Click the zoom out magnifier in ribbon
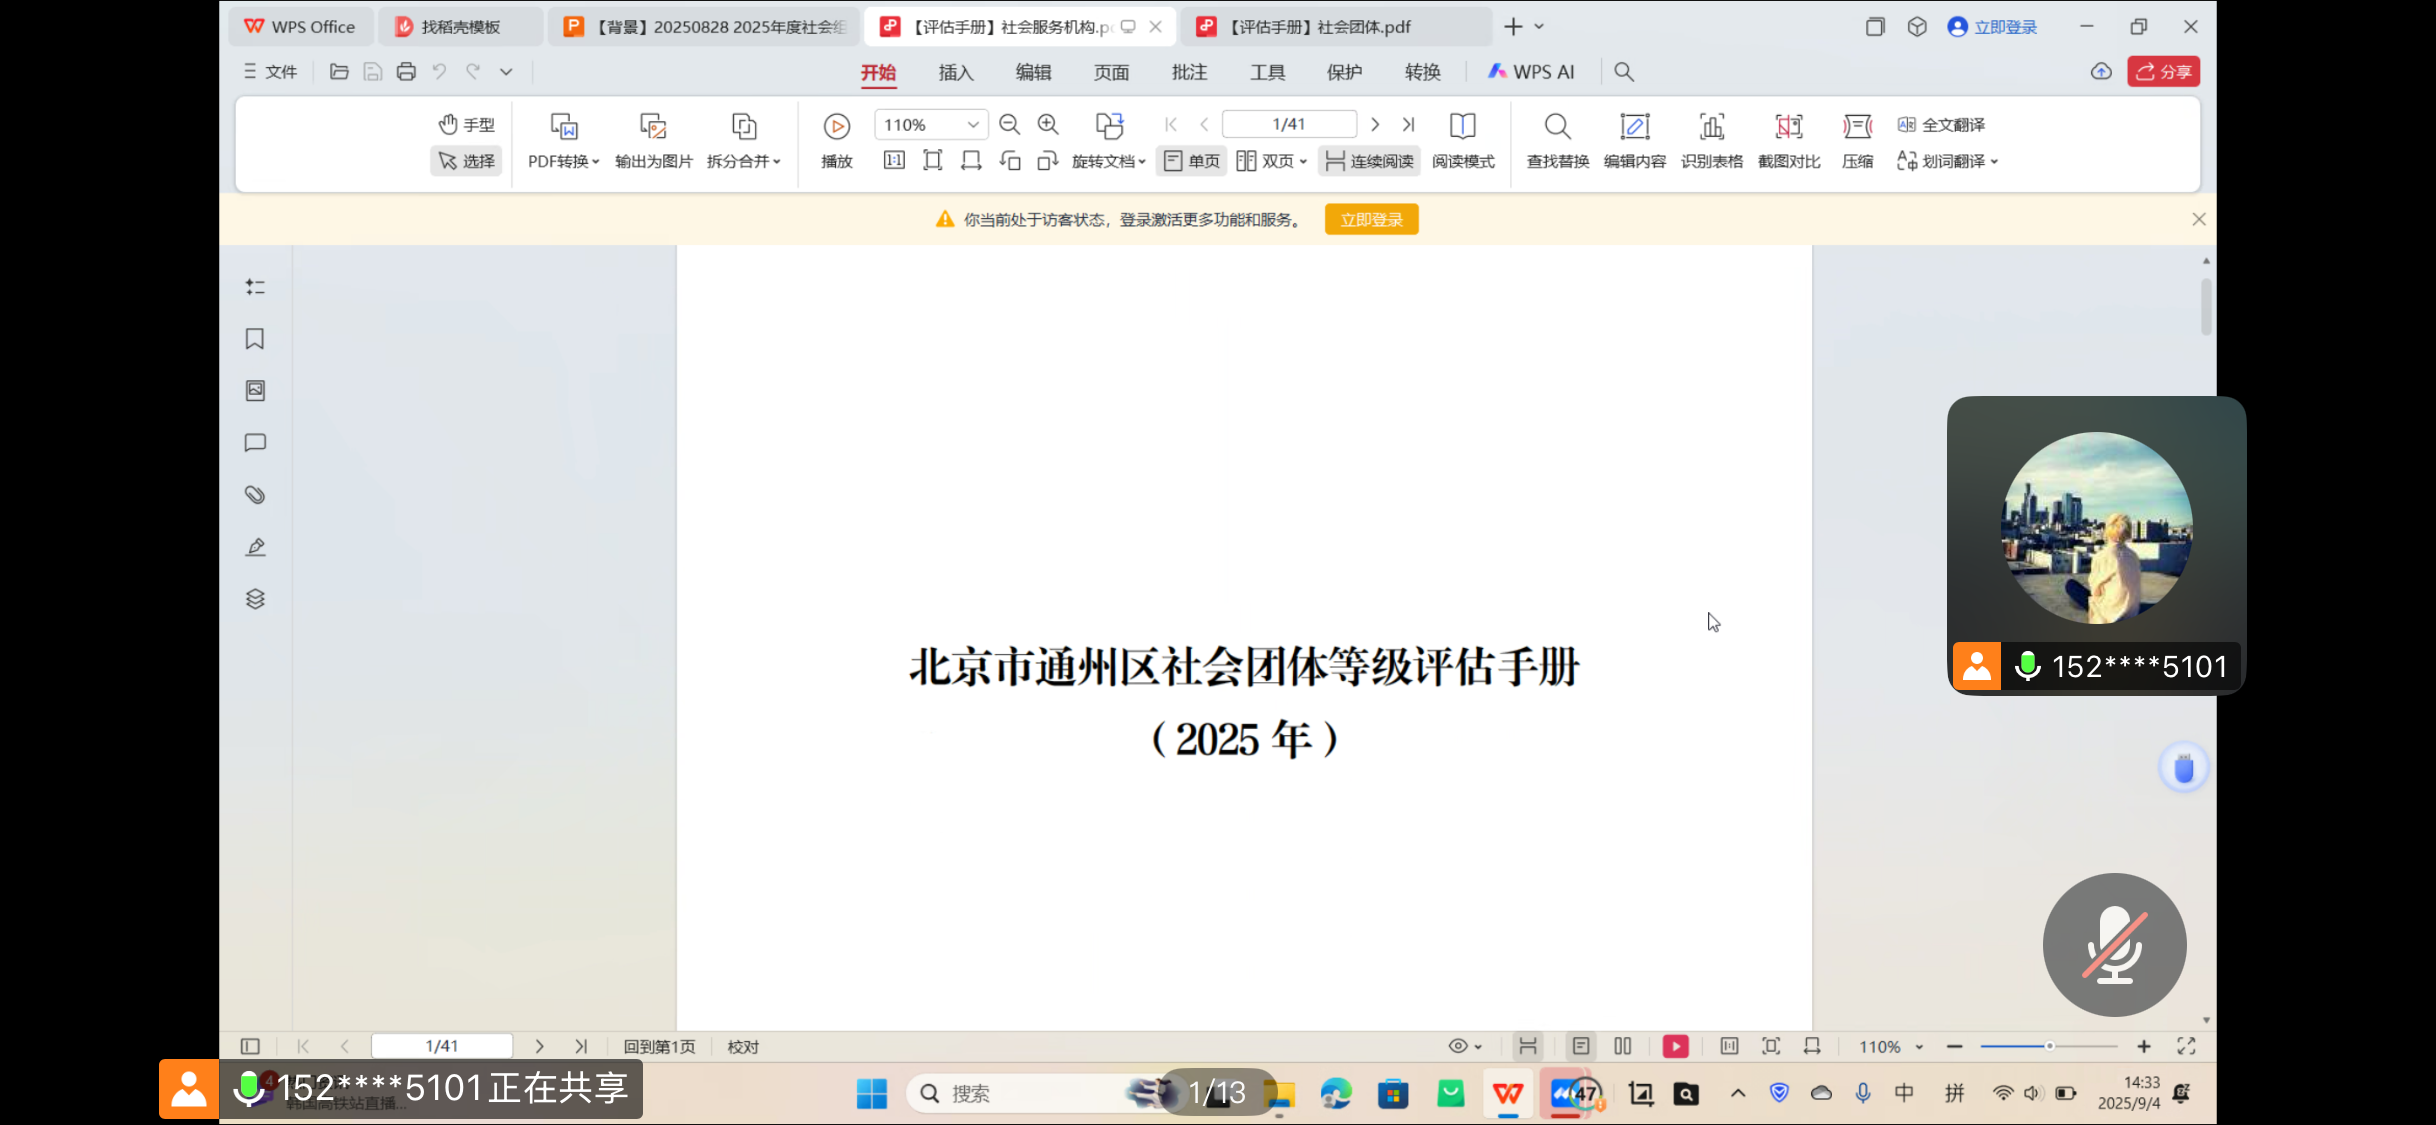Image resolution: width=2436 pixels, height=1125 pixels. click(x=1009, y=124)
